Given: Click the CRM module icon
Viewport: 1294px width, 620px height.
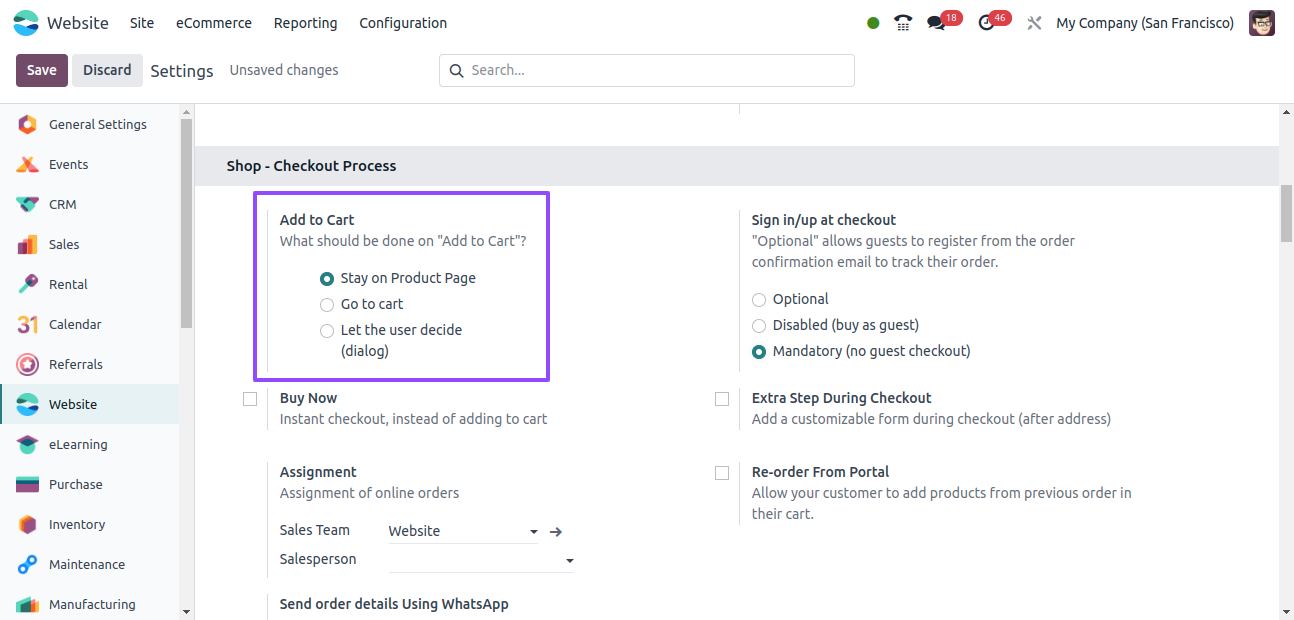Looking at the screenshot, I should pos(28,205).
